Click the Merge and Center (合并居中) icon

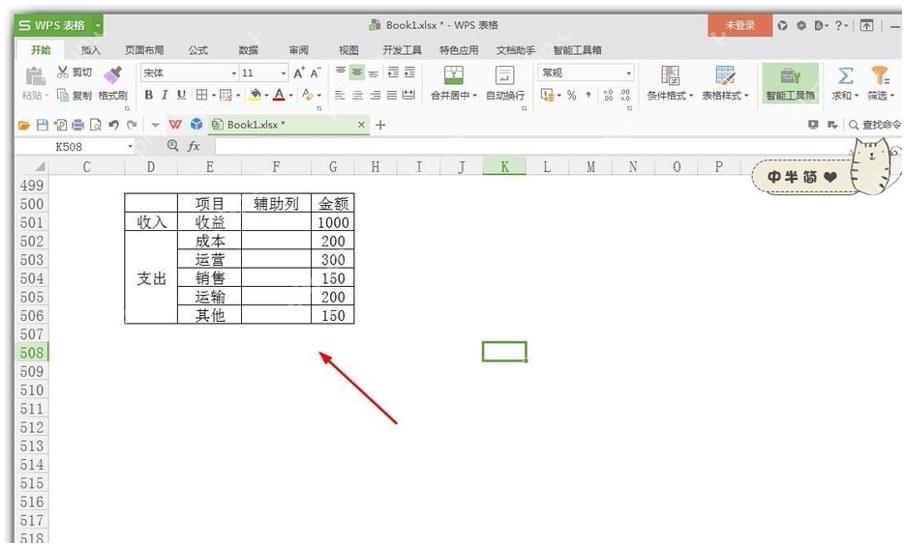pos(454,76)
